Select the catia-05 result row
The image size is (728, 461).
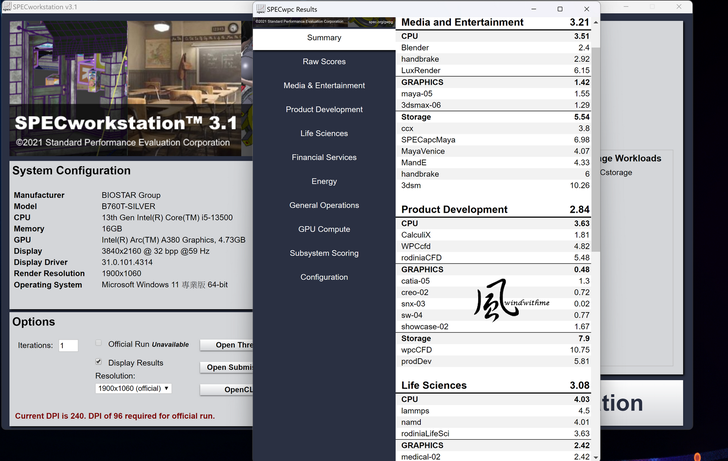[495, 281]
